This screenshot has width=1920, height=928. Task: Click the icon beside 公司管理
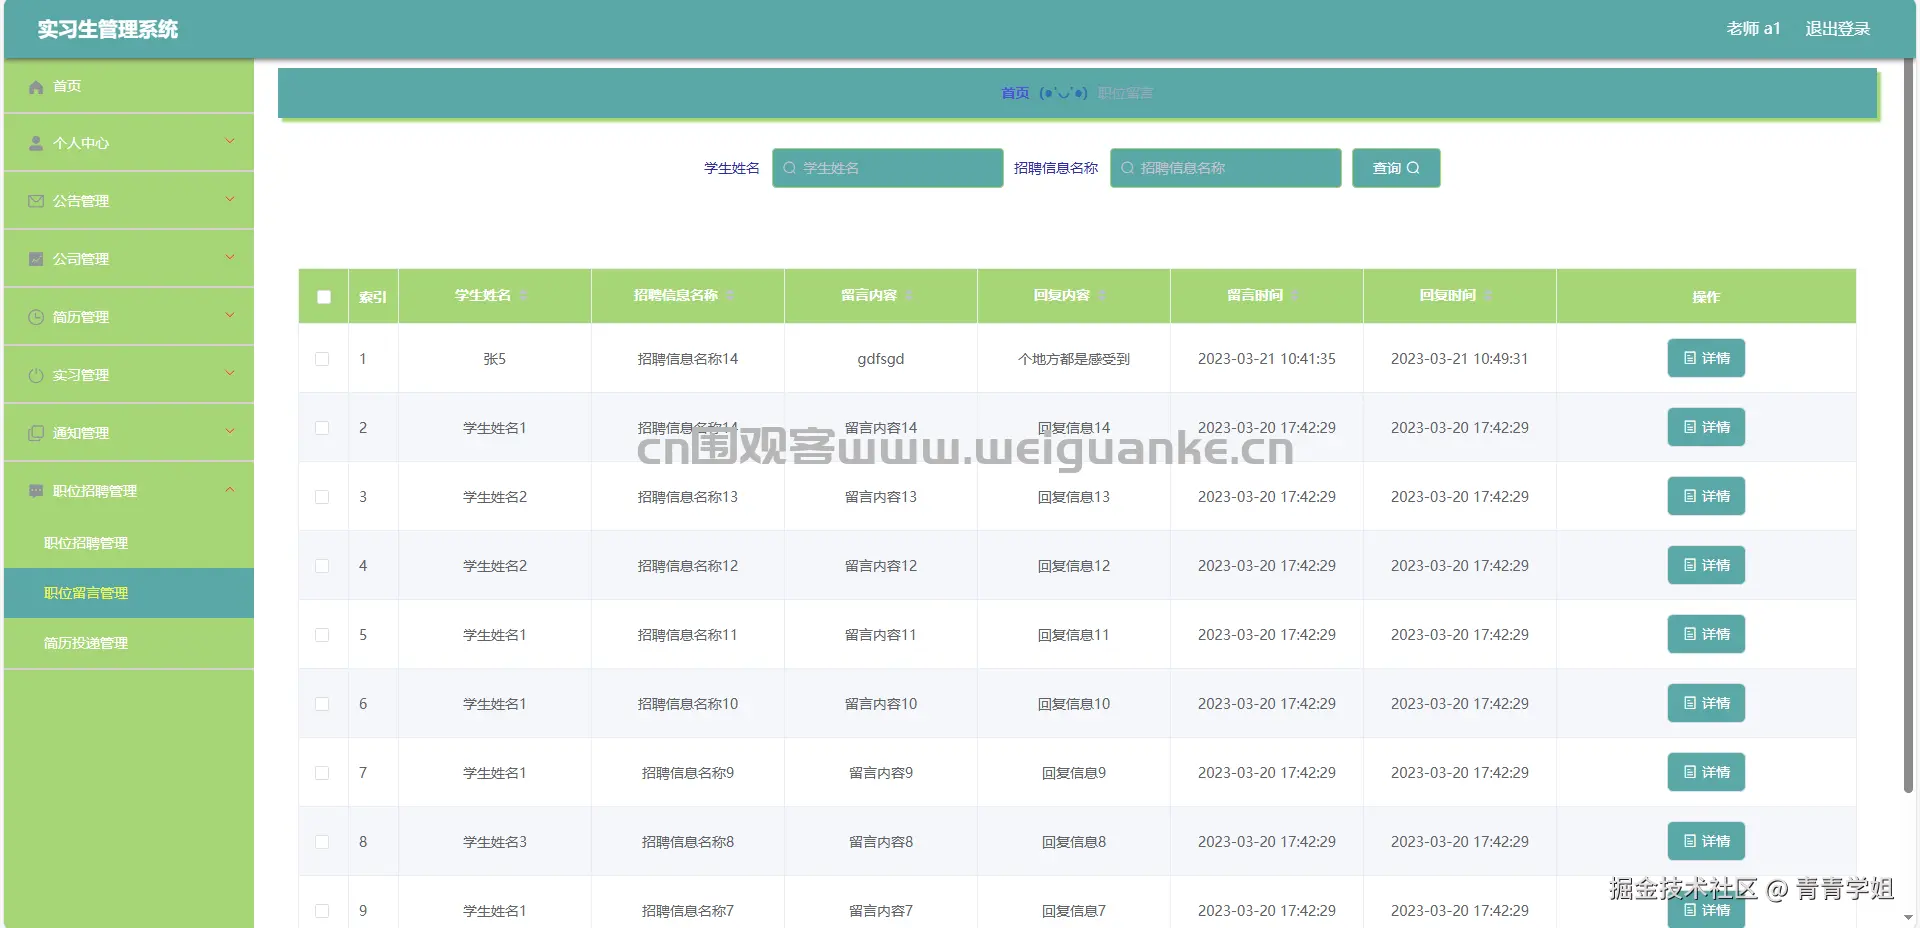(36, 259)
